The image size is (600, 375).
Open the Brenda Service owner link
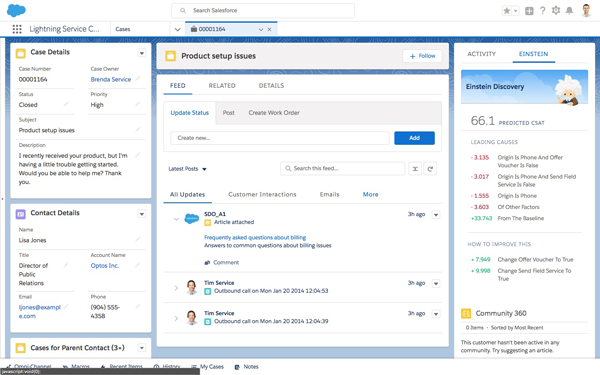point(111,79)
